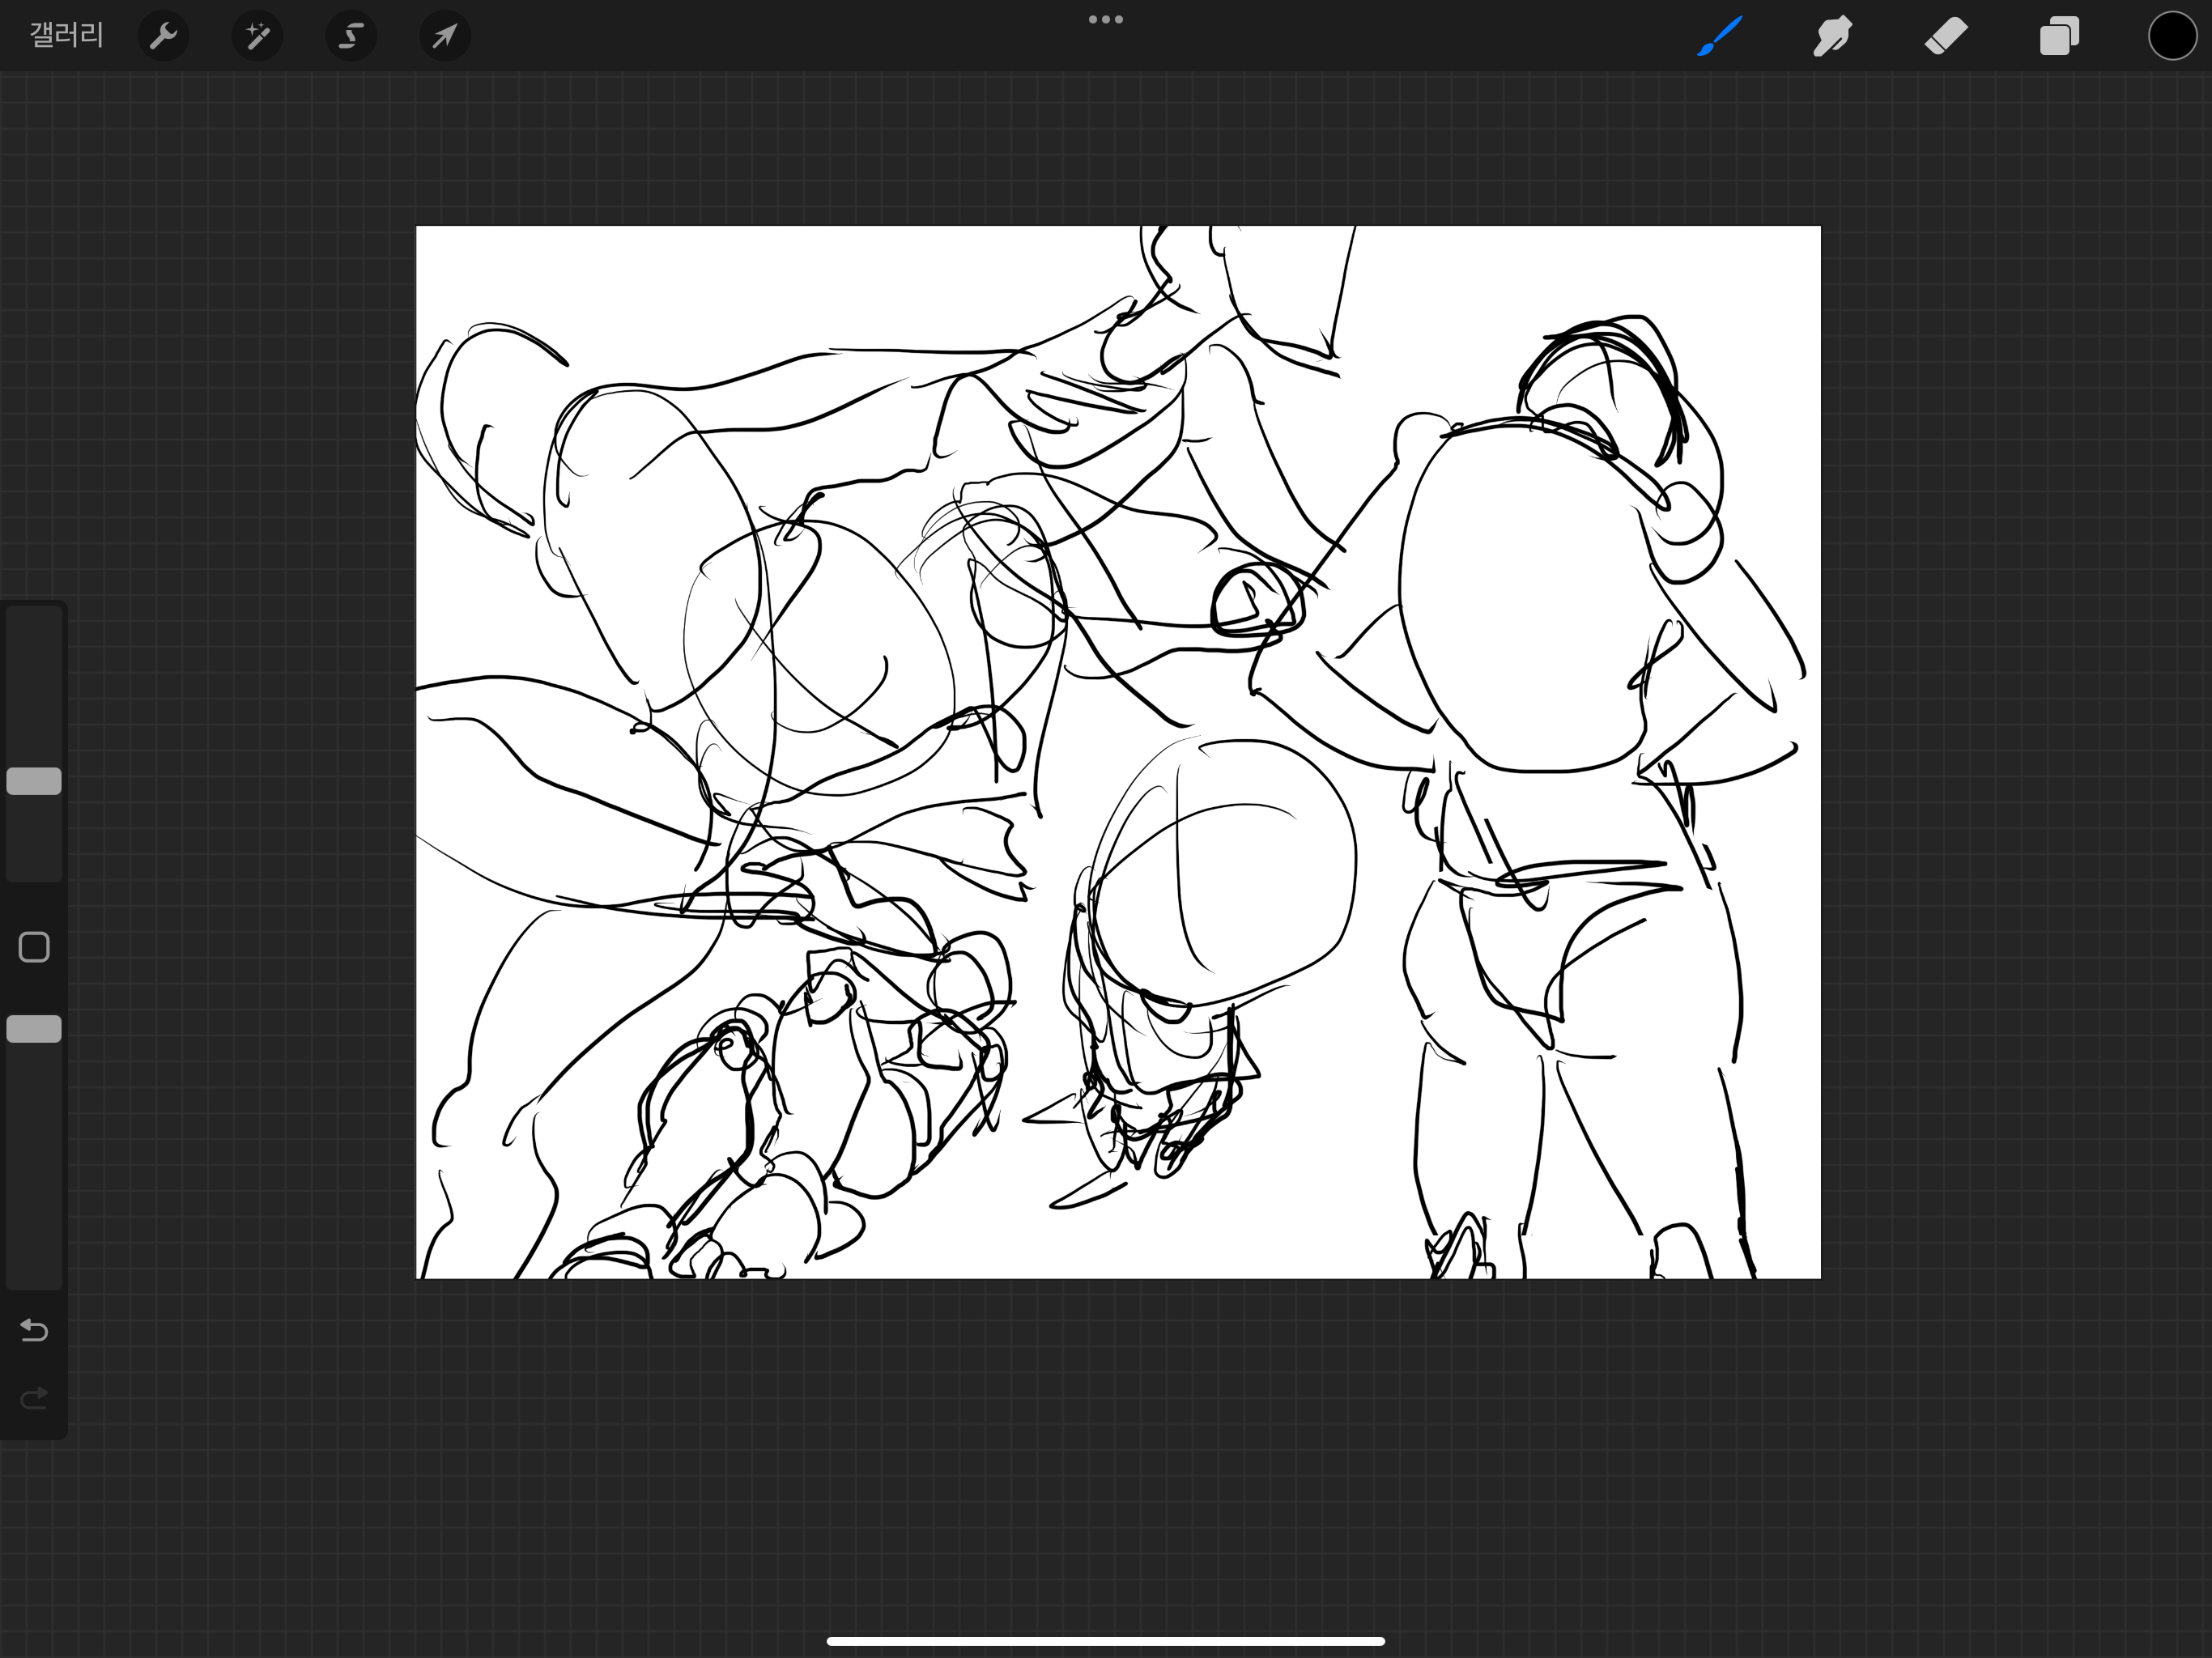Click the brush opacity slider handle
Screen dimensions: 2212x1658
click(34, 1029)
